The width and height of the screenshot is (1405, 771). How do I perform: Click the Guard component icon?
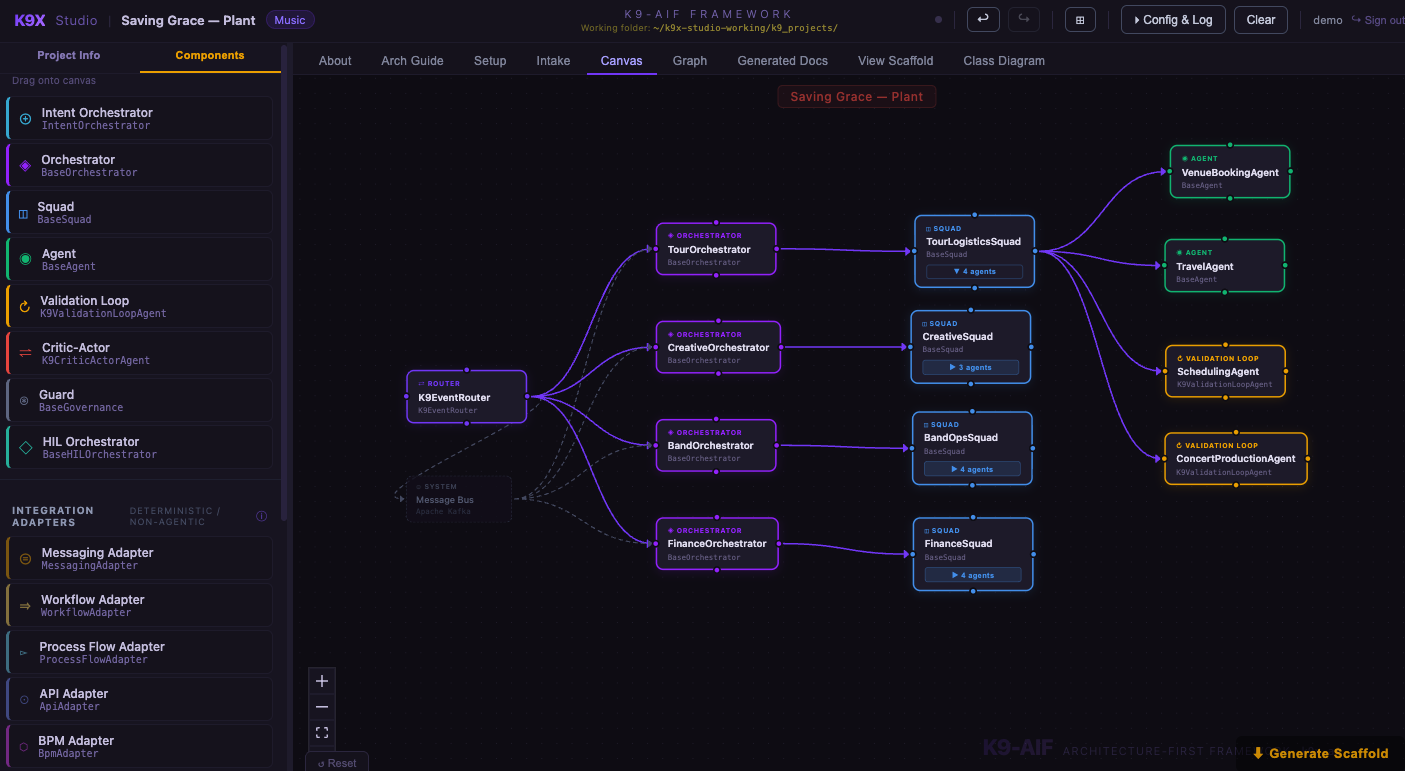click(x=24, y=401)
